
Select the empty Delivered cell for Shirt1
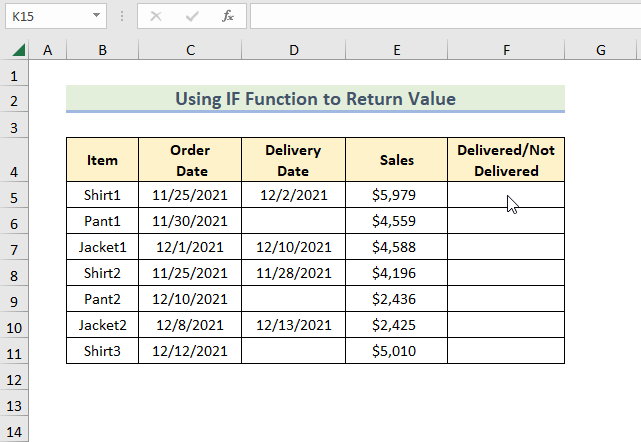click(x=506, y=195)
